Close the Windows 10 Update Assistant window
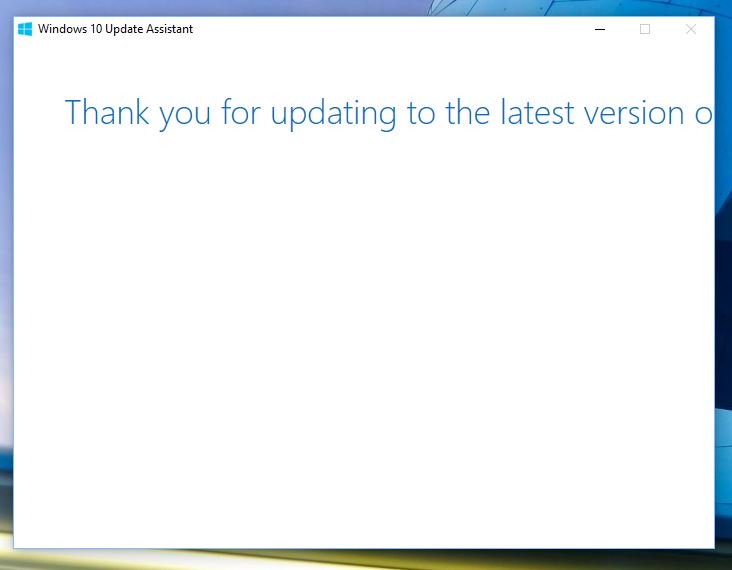The height and width of the screenshot is (570, 732). click(690, 29)
